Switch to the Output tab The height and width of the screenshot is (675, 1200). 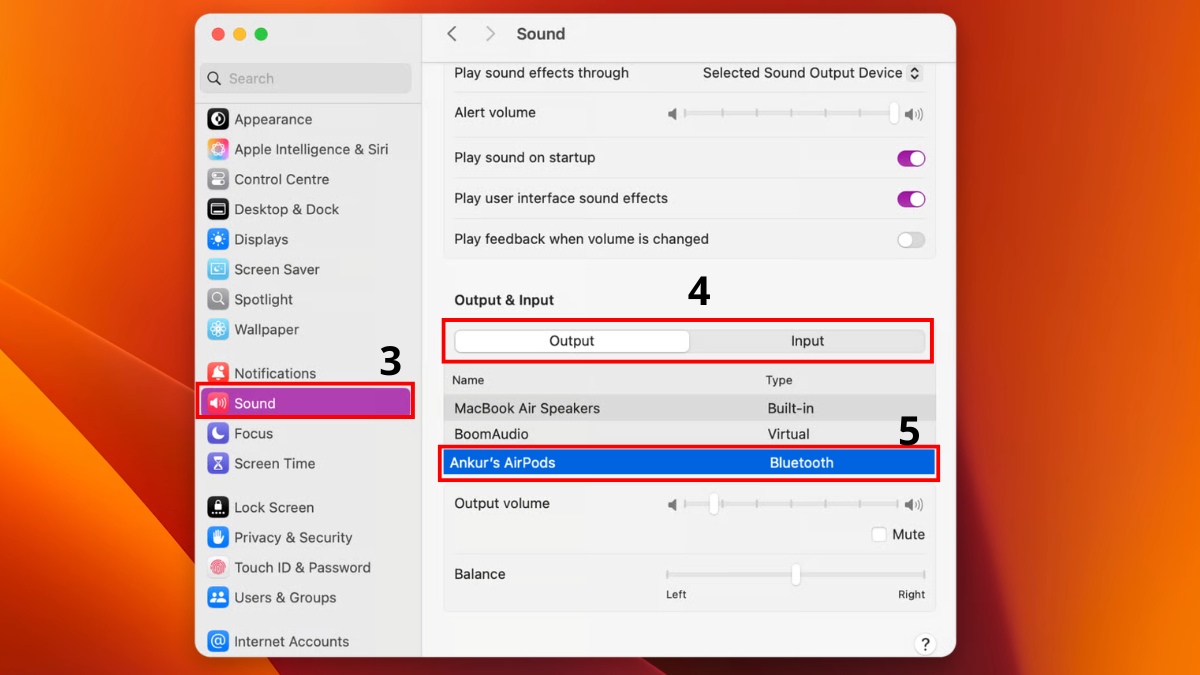tap(572, 341)
